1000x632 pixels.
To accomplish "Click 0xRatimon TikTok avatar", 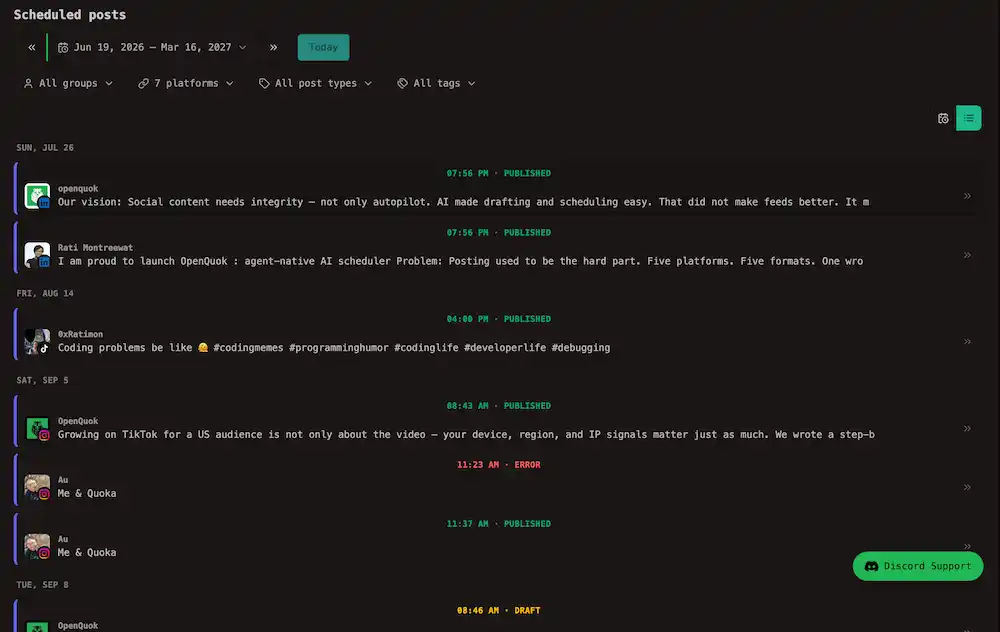I will 37,341.
